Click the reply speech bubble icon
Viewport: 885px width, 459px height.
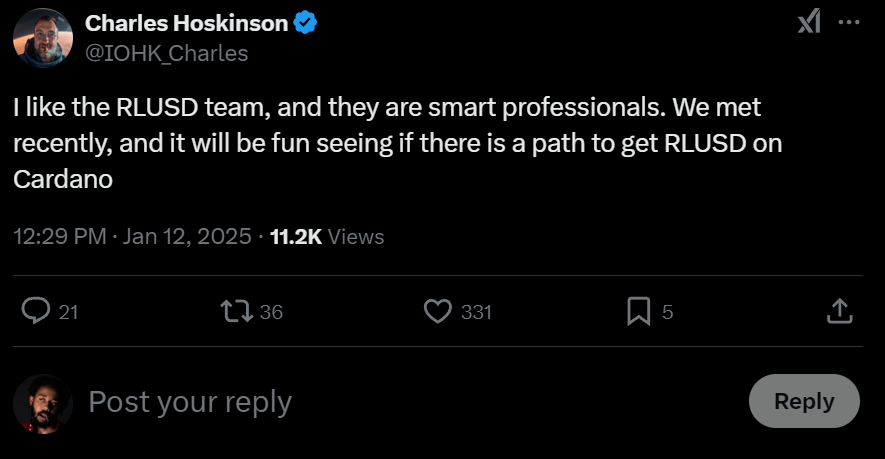coord(36,312)
